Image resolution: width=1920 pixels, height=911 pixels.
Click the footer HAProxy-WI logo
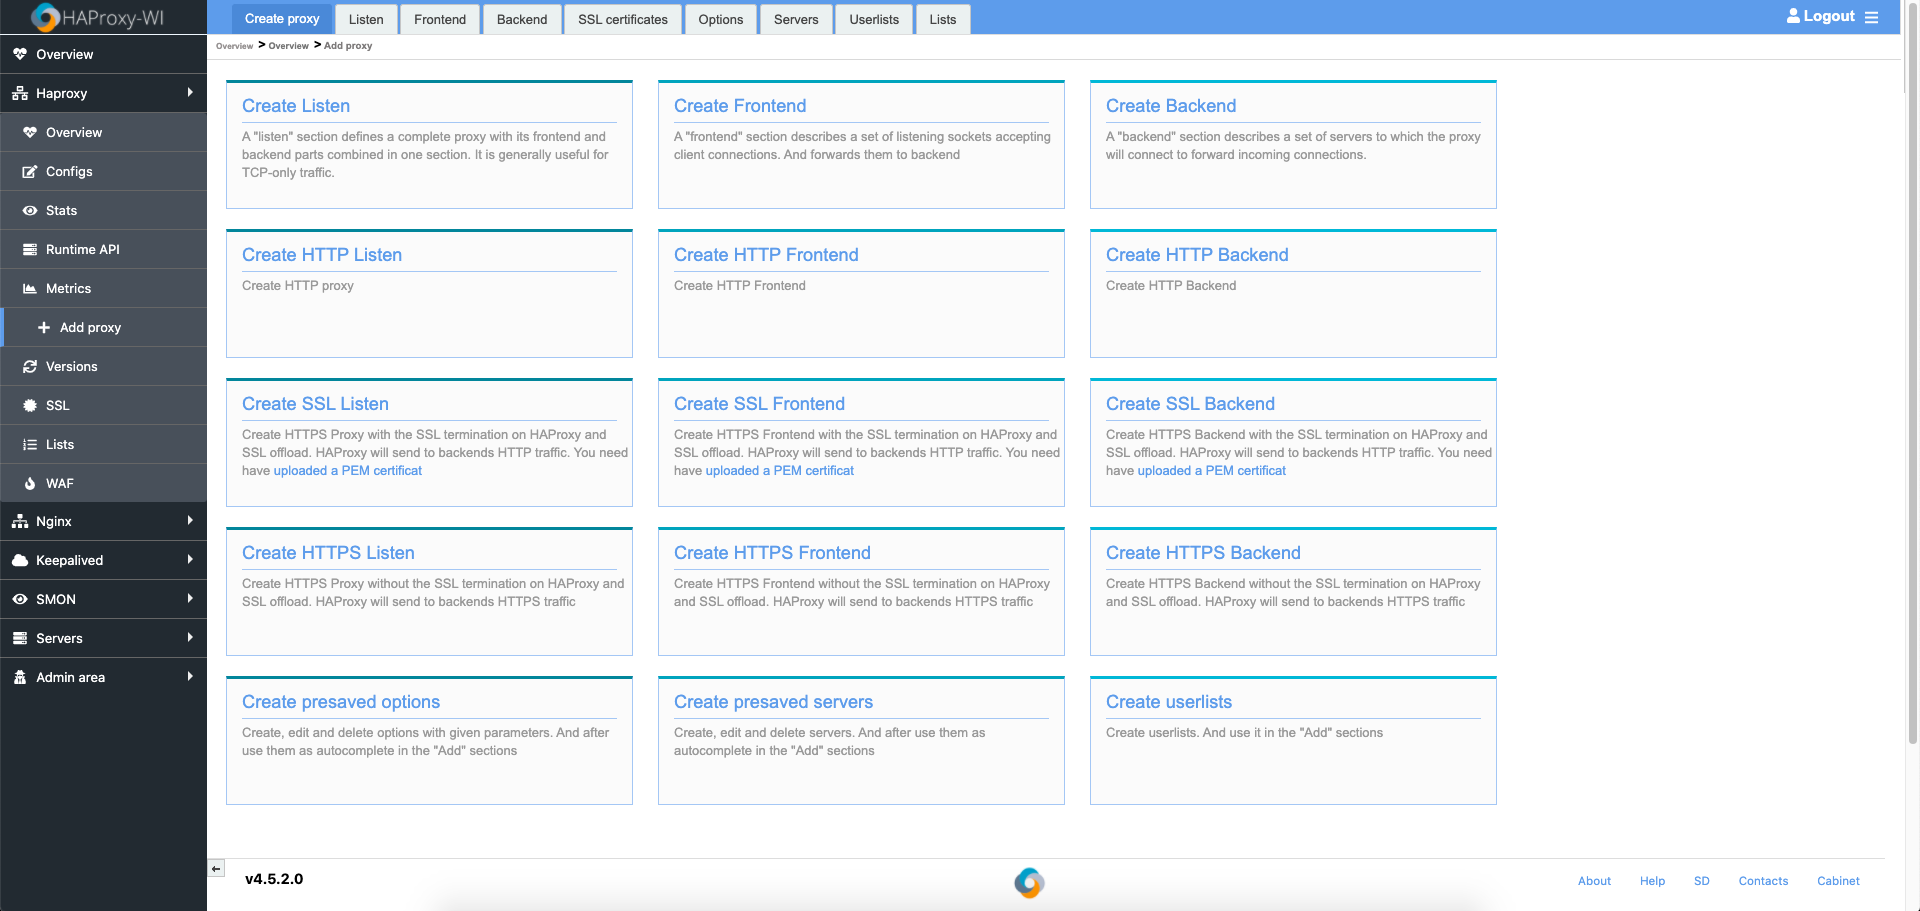(x=1029, y=882)
